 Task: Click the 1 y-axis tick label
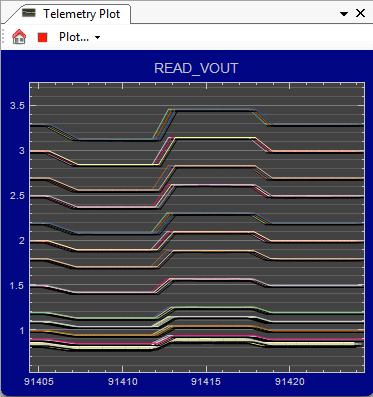tap(22, 331)
